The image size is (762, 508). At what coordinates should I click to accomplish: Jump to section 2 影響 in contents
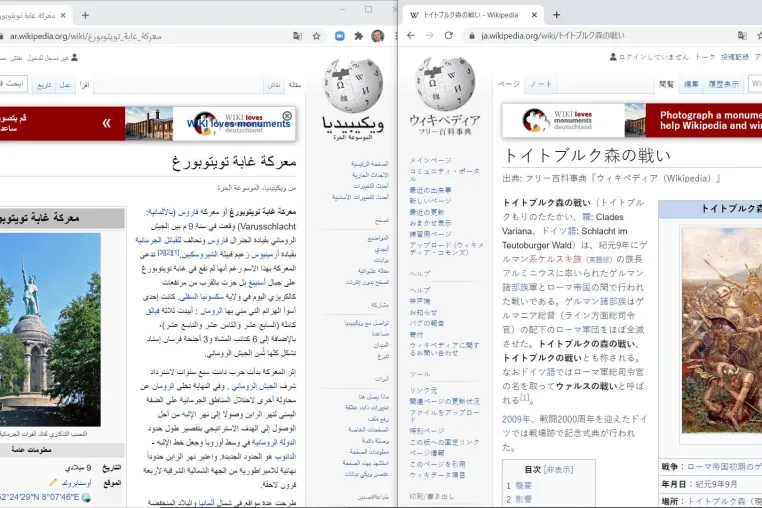523,499
